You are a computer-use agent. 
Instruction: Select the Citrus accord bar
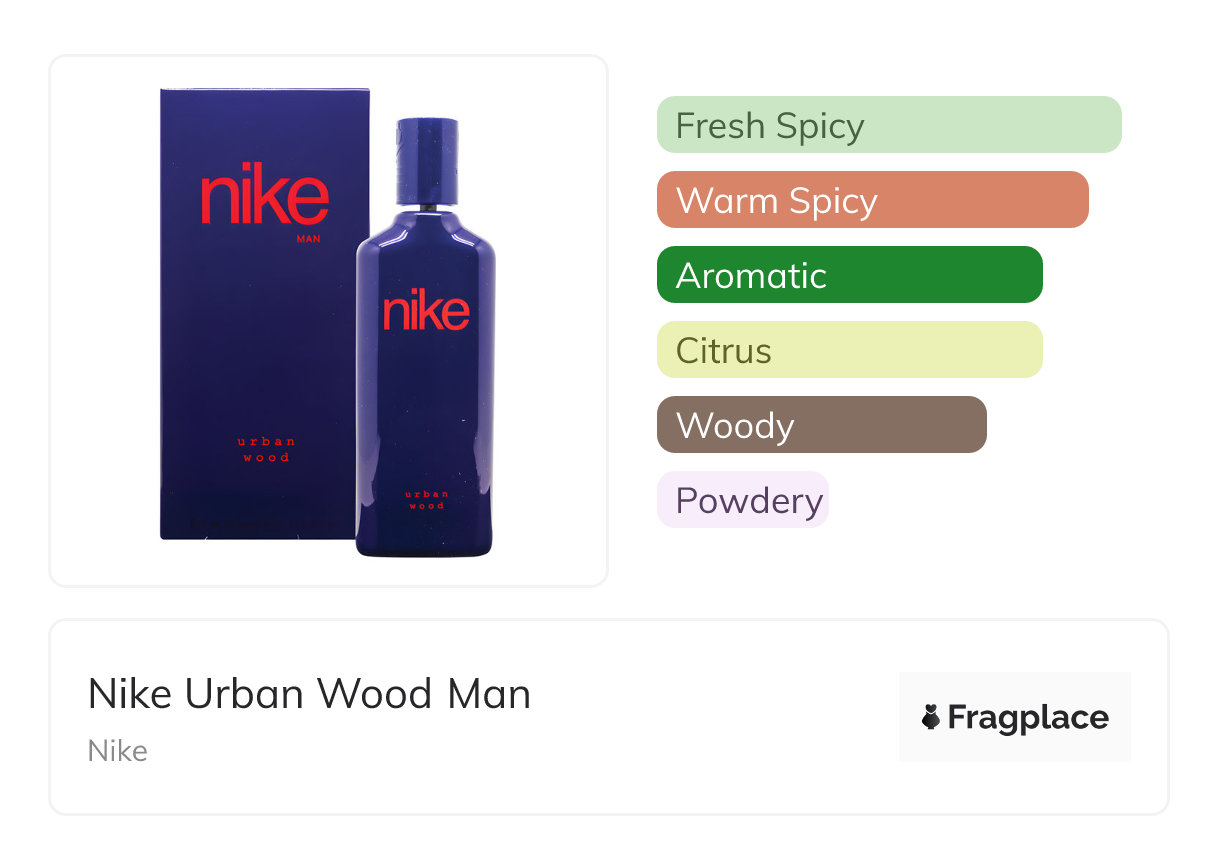(x=849, y=350)
